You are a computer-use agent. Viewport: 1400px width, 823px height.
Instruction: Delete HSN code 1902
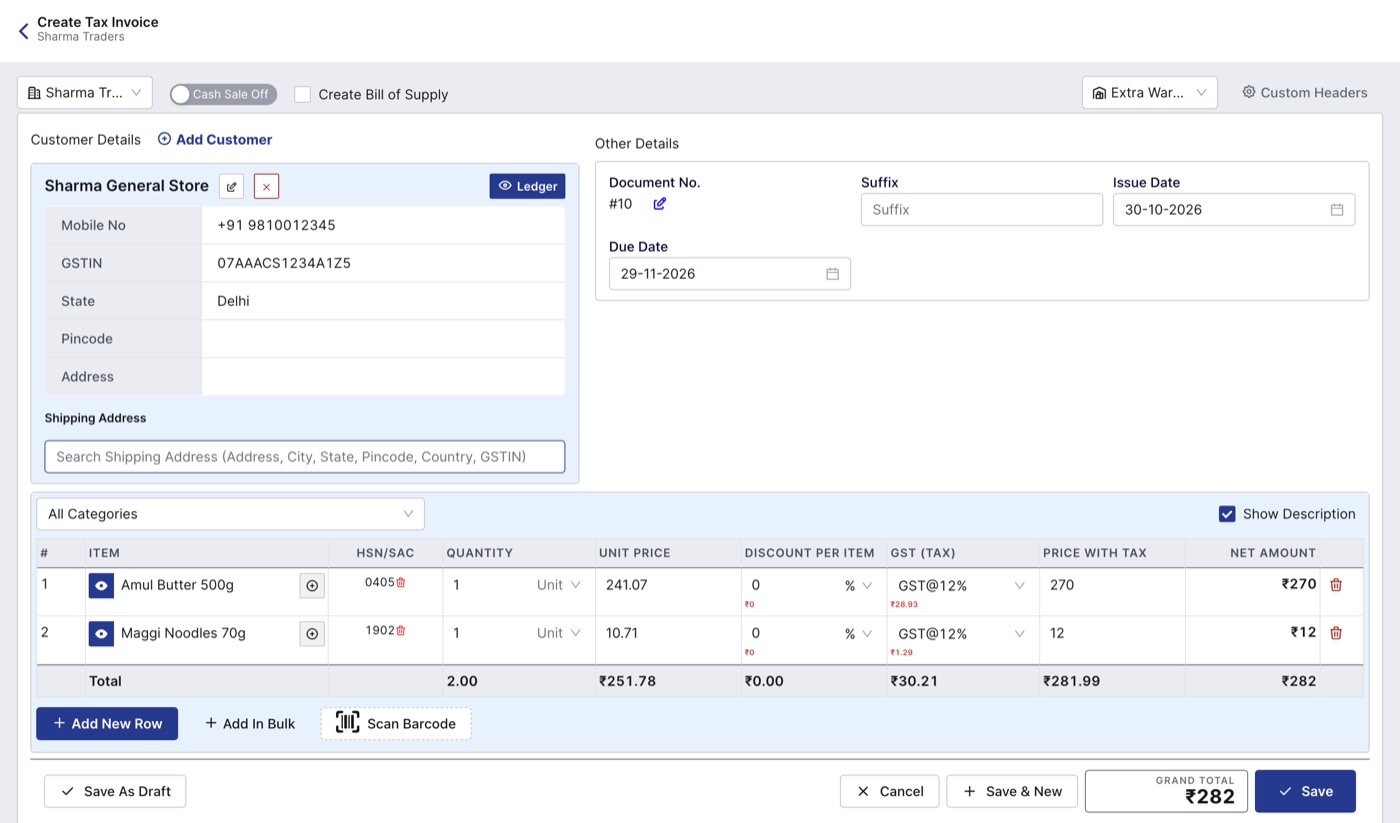401,630
